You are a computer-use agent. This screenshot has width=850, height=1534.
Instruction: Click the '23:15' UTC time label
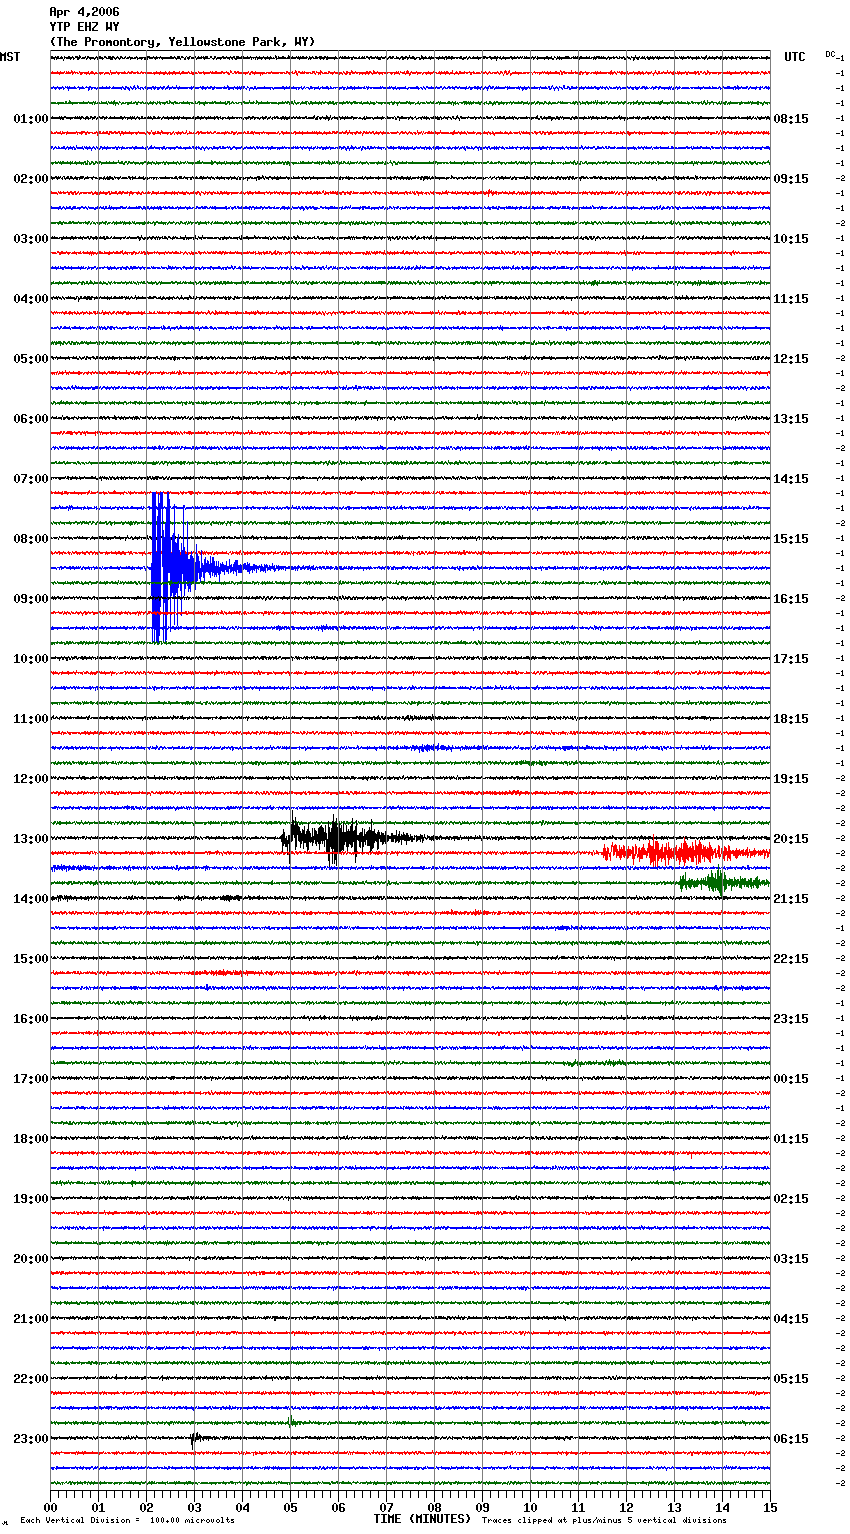click(x=791, y=1019)
